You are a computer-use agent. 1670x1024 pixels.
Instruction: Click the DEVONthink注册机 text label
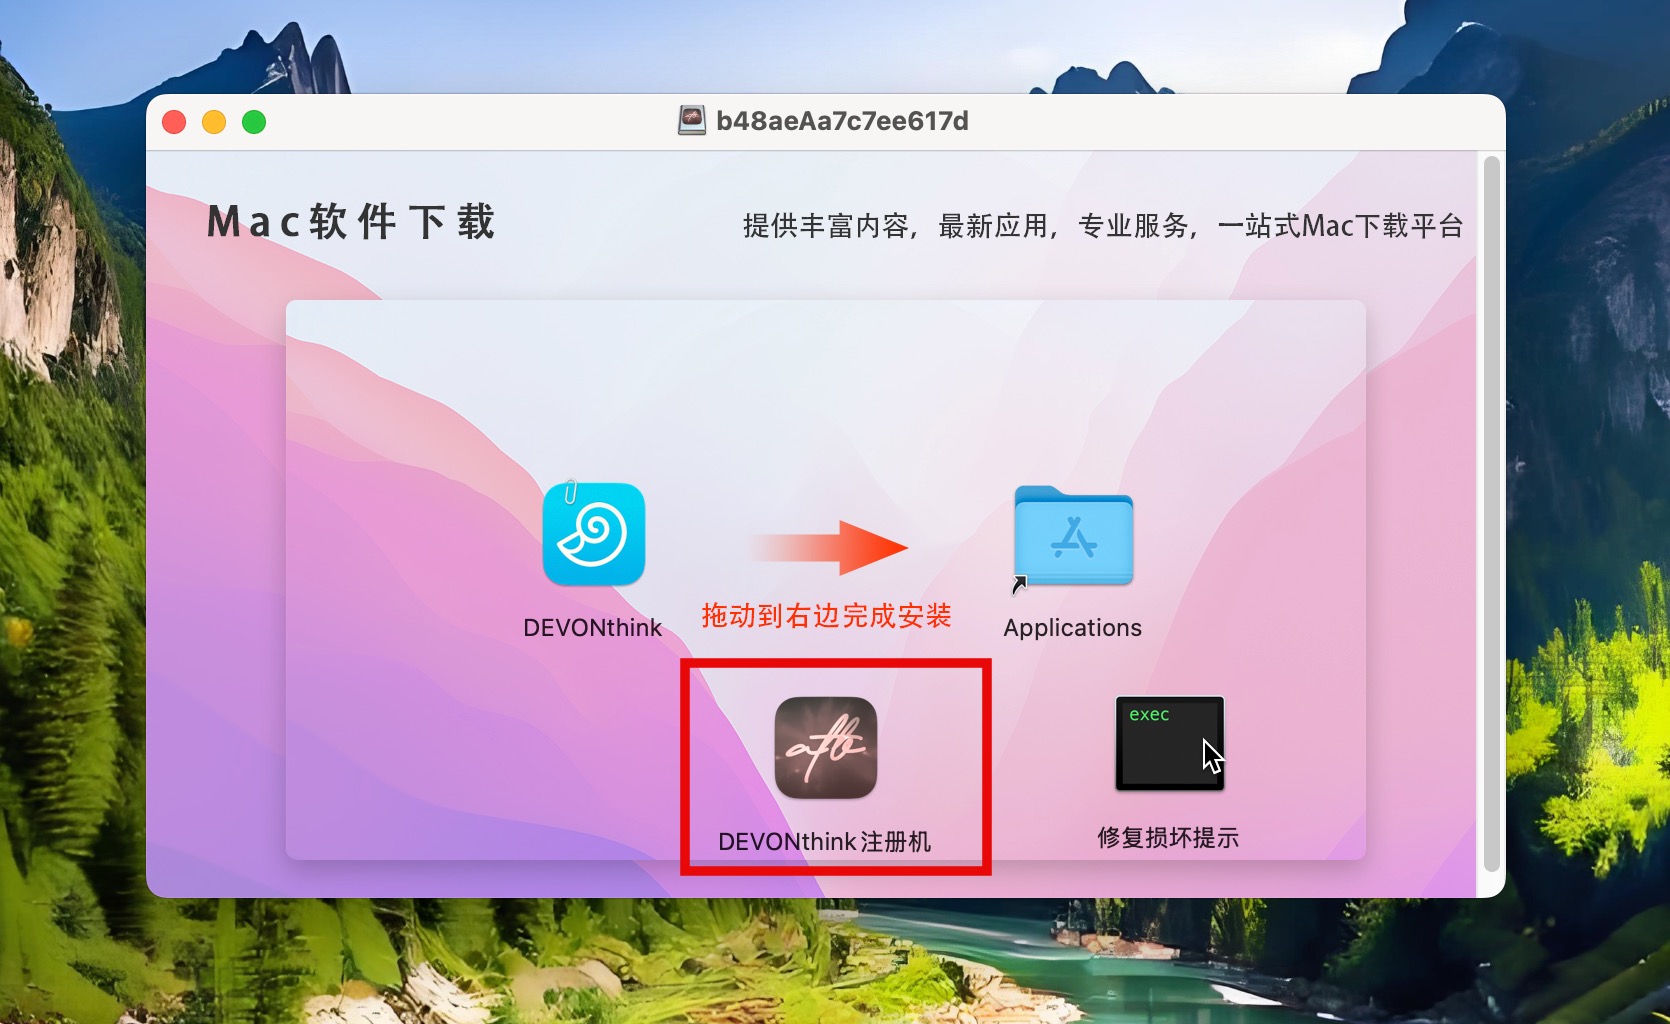pos(825,842)
